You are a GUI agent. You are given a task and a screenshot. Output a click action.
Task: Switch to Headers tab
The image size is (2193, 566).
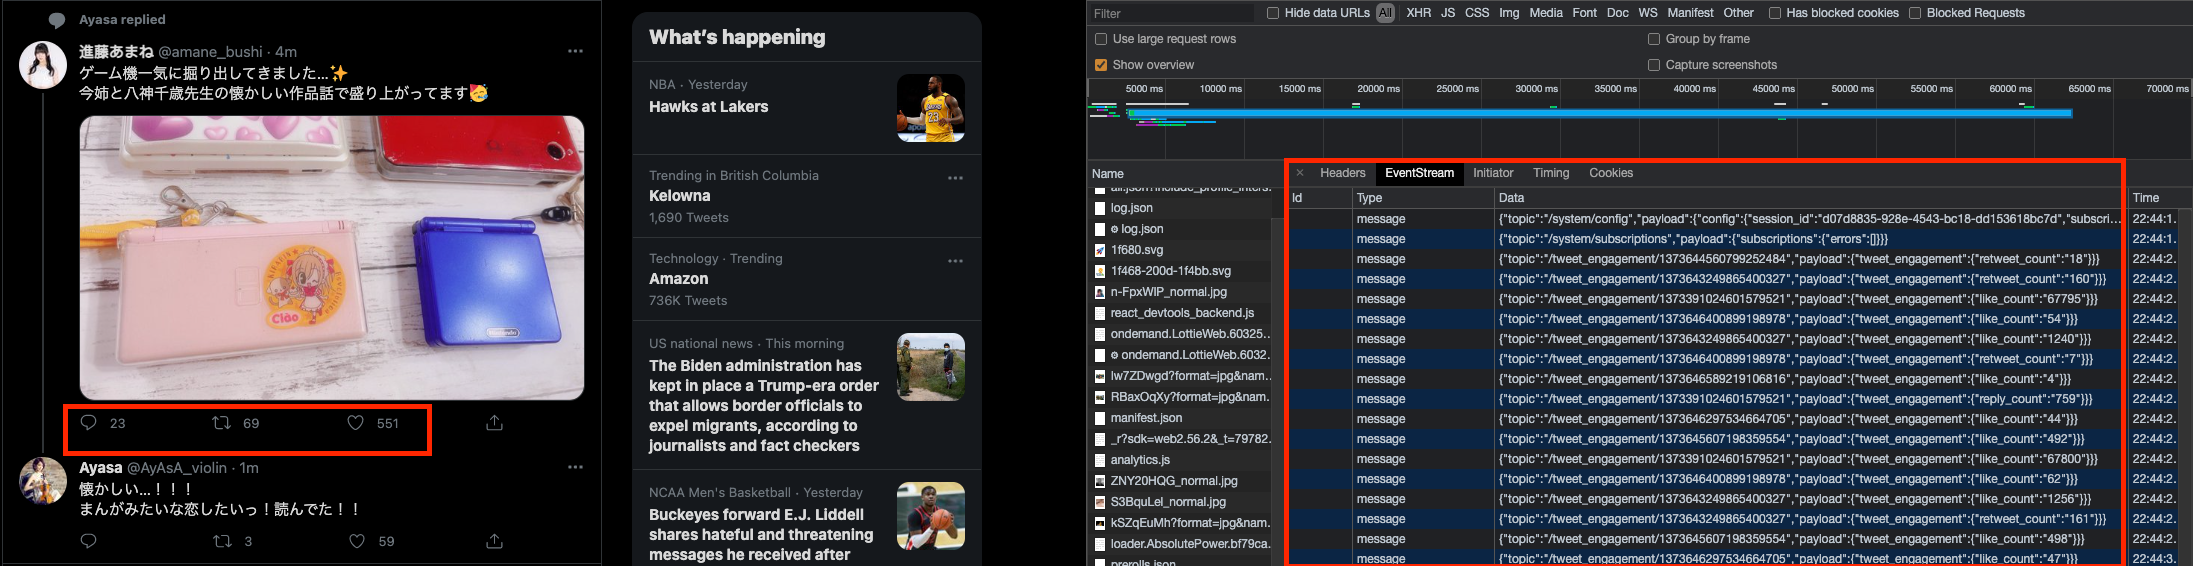[x=1342, y=173]
